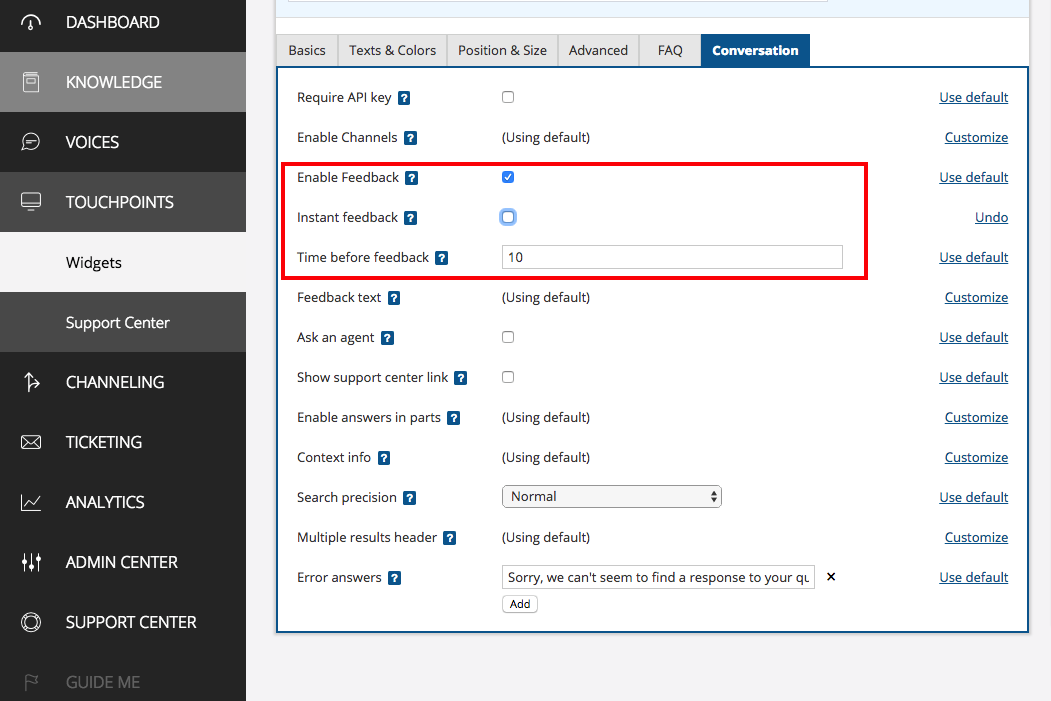Click the Knowledge book icon
The image size is (1051, 701).
click(31, 82)
